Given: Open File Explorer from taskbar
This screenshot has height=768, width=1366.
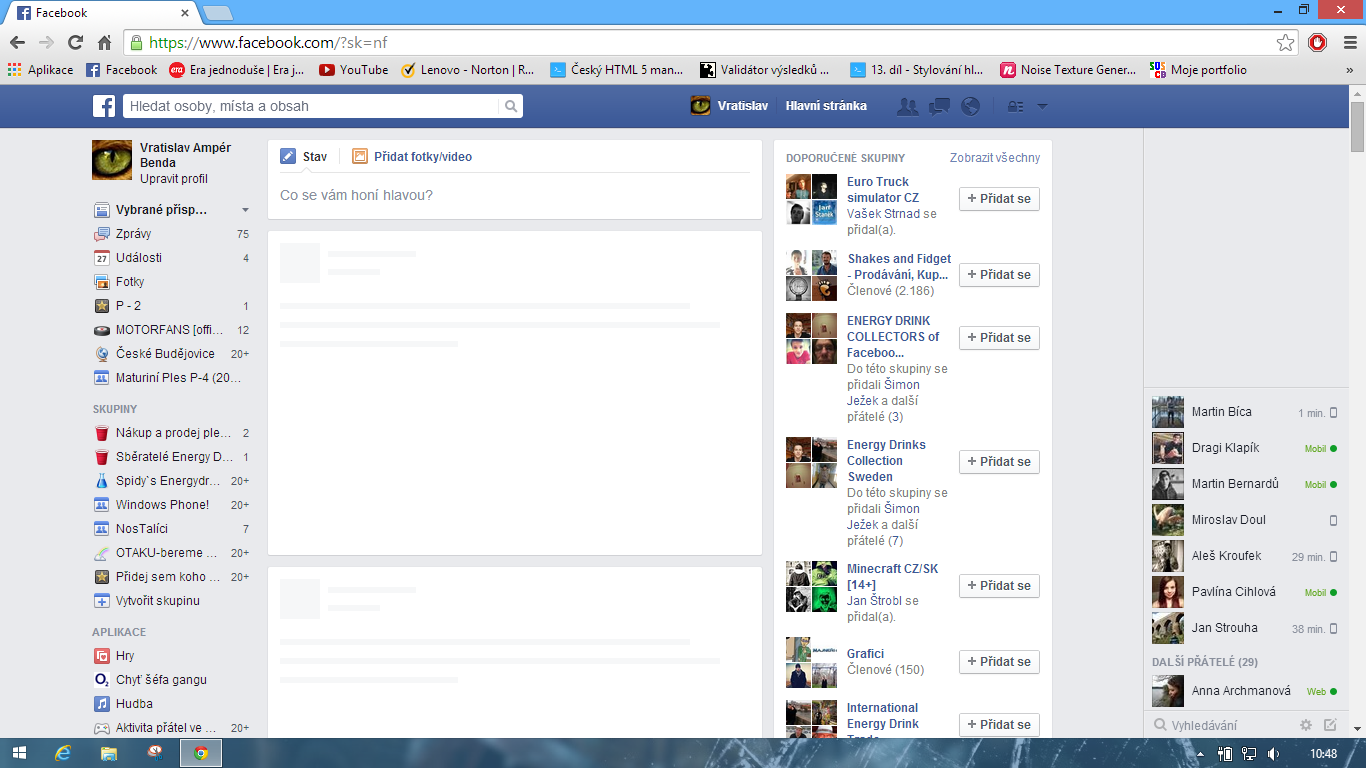Looking at the screenshot, I should click(x=109, y=753).
